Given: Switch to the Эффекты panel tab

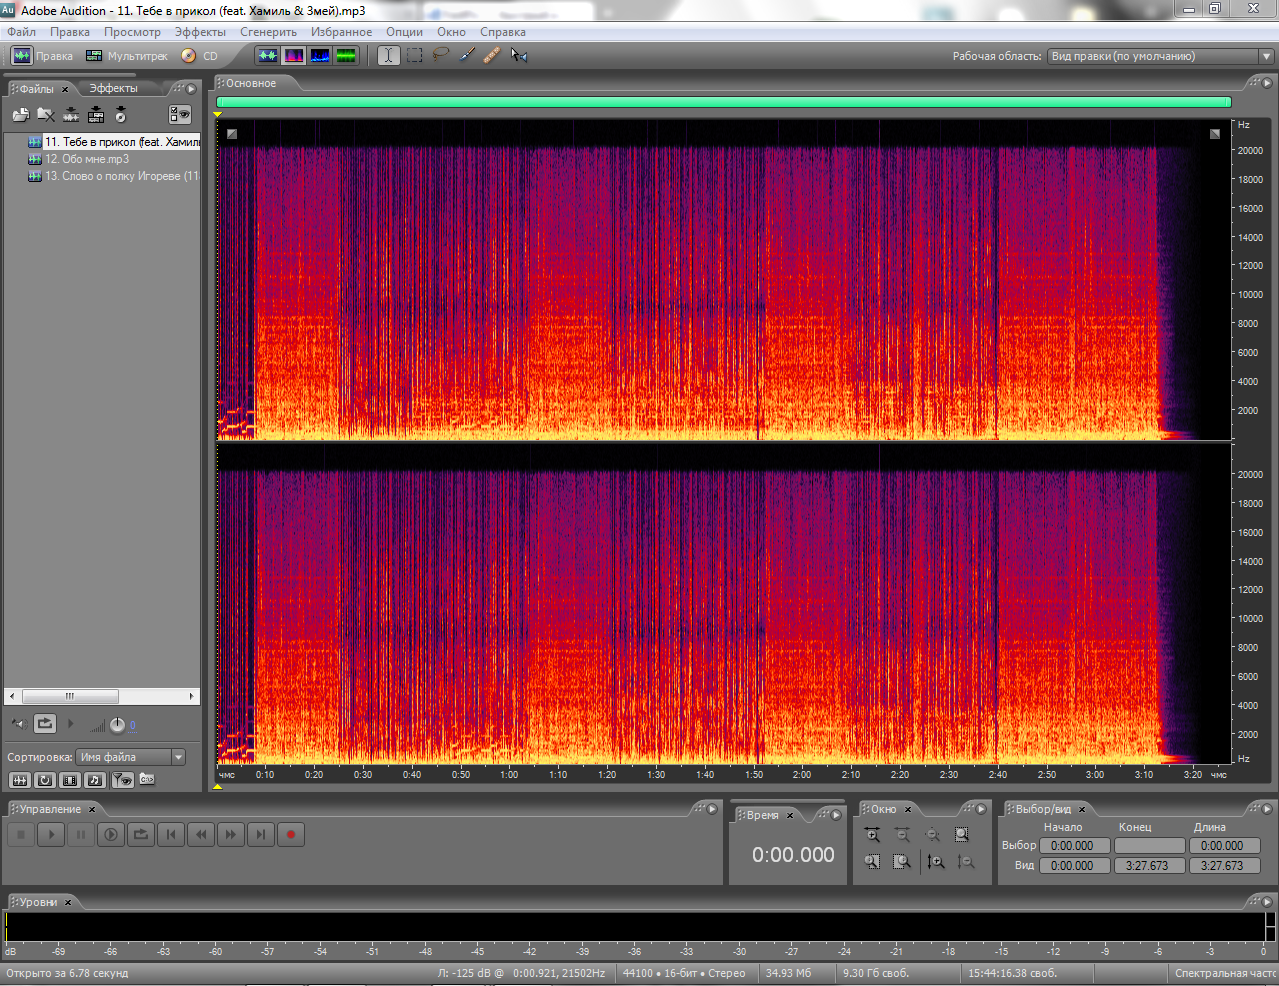Looking at the screenshot, I should pos(113,88).
